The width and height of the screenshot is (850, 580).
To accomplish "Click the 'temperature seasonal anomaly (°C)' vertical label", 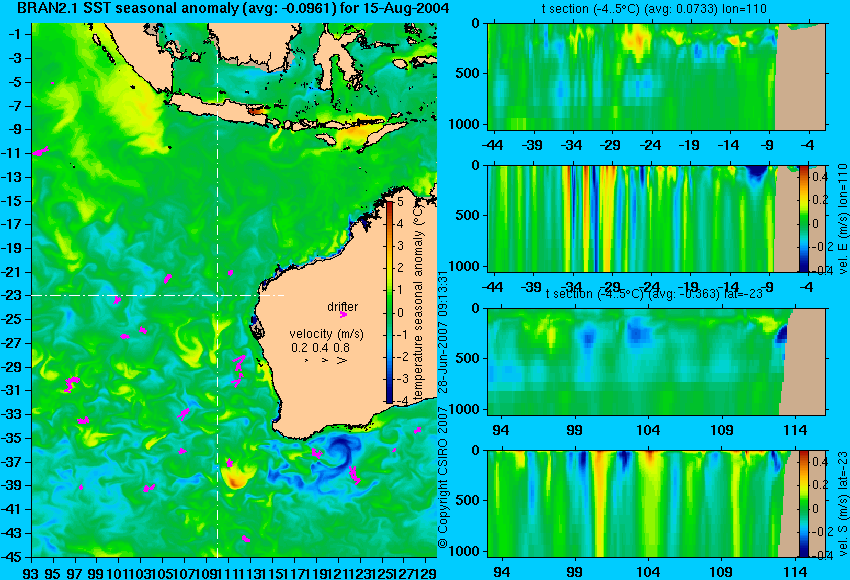I will pyautogui.click(x=418, y=302).
